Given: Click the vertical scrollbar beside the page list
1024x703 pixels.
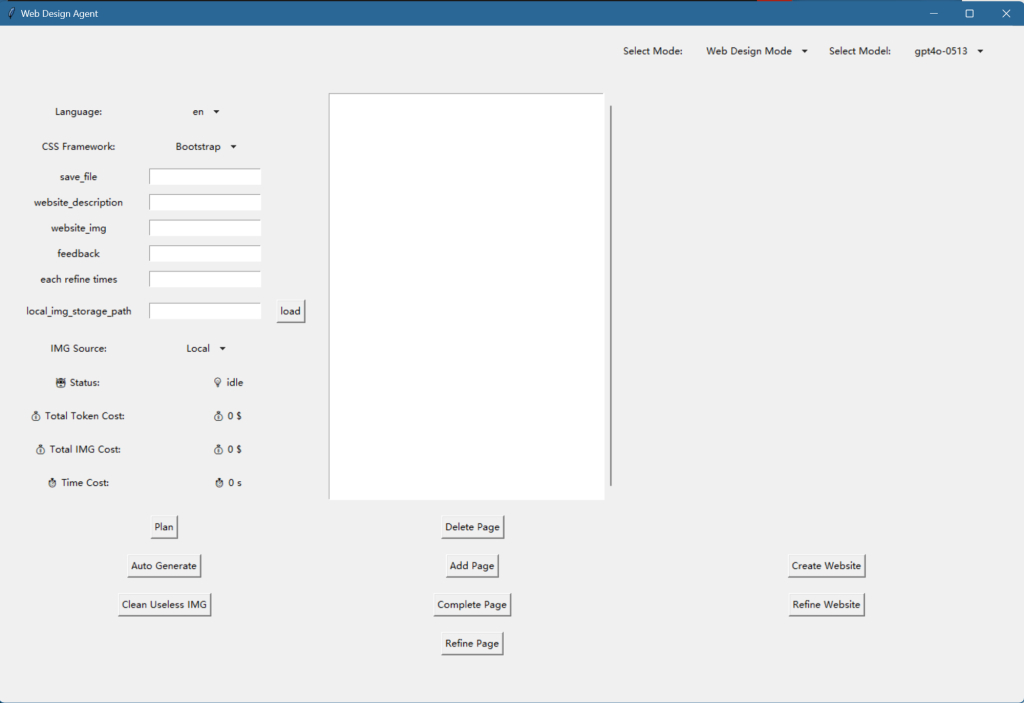Looking at the screenshot, I should (x=610, y=296).
